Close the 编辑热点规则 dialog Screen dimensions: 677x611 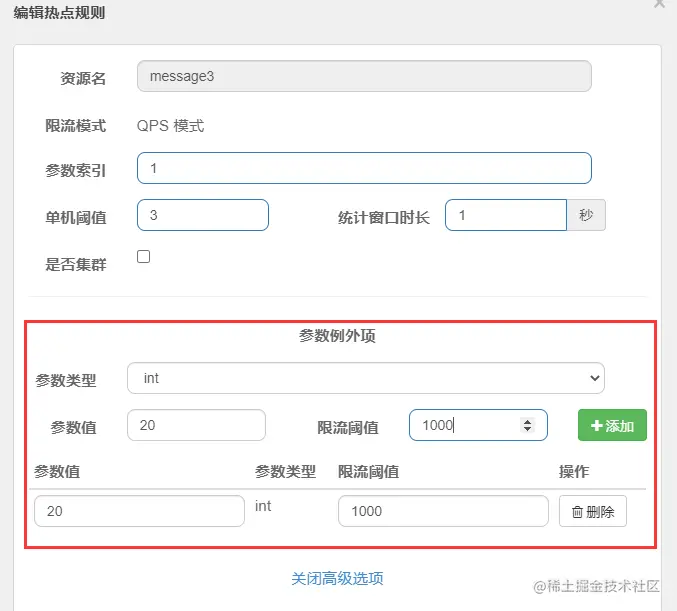coord(660,3)
